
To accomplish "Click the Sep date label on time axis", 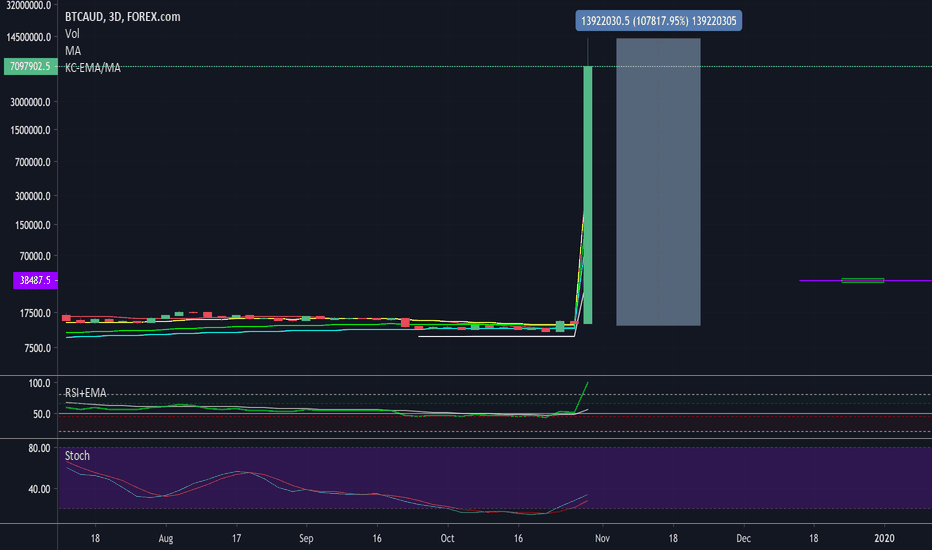I will coord(306,539).
